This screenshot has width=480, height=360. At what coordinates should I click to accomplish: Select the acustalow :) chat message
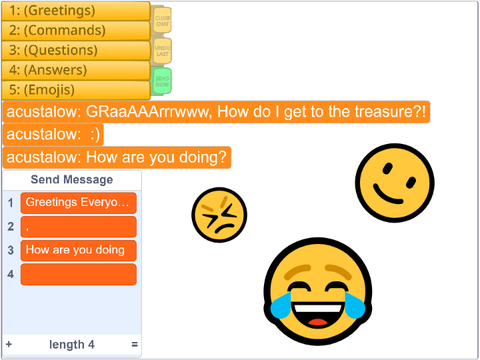click(53, 135)
